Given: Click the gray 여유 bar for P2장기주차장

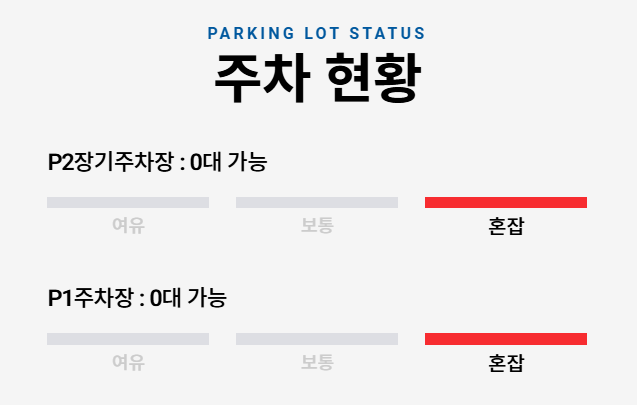Looking at the screenshot, I should click(x=128, y=203).
